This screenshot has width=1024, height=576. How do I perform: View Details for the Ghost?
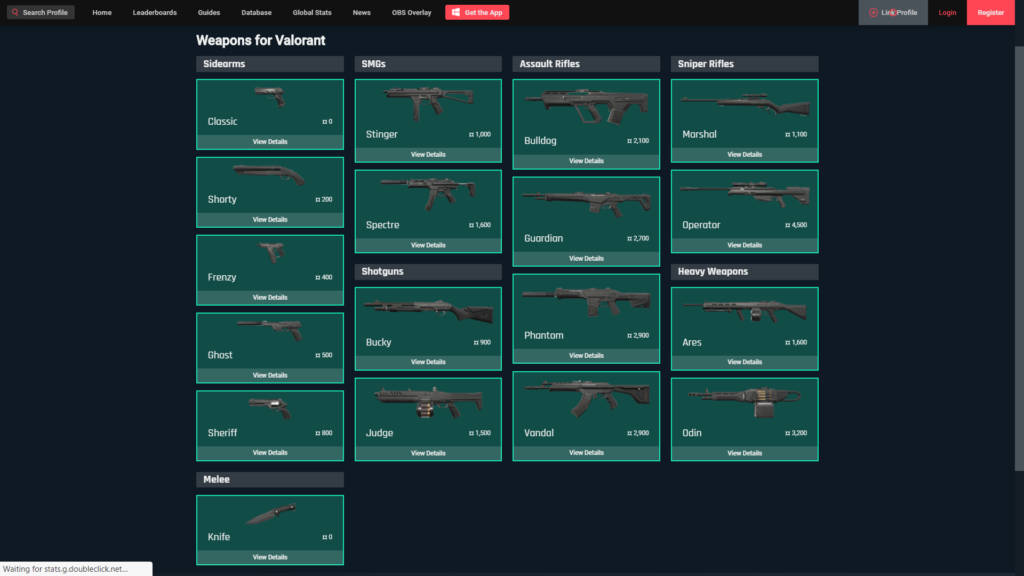click(x=270, y=376)
